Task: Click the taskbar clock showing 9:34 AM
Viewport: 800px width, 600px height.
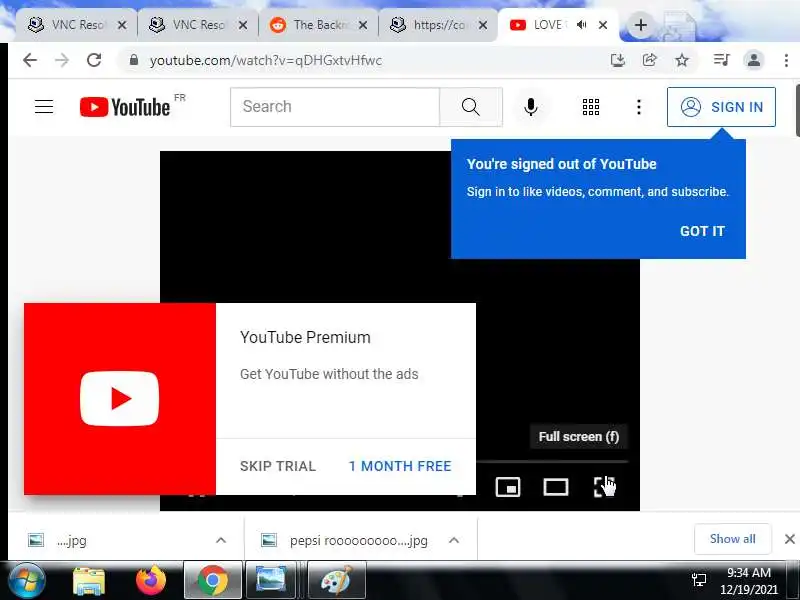Action: 748,581
